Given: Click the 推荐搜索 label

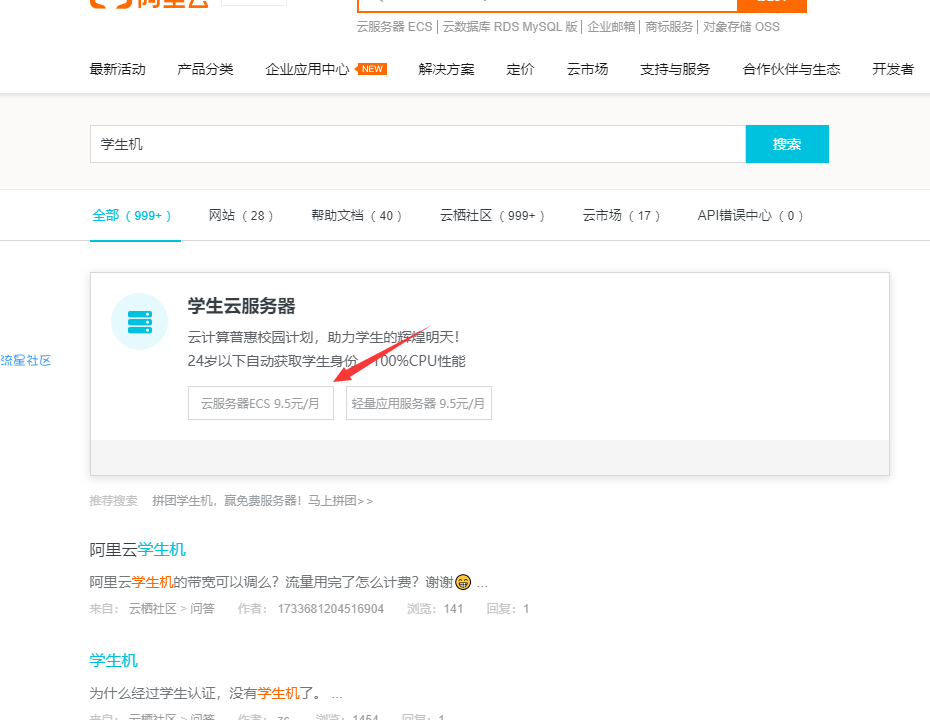Looking at the screenshot, I should pyautogui.click(x=113, y=501).
